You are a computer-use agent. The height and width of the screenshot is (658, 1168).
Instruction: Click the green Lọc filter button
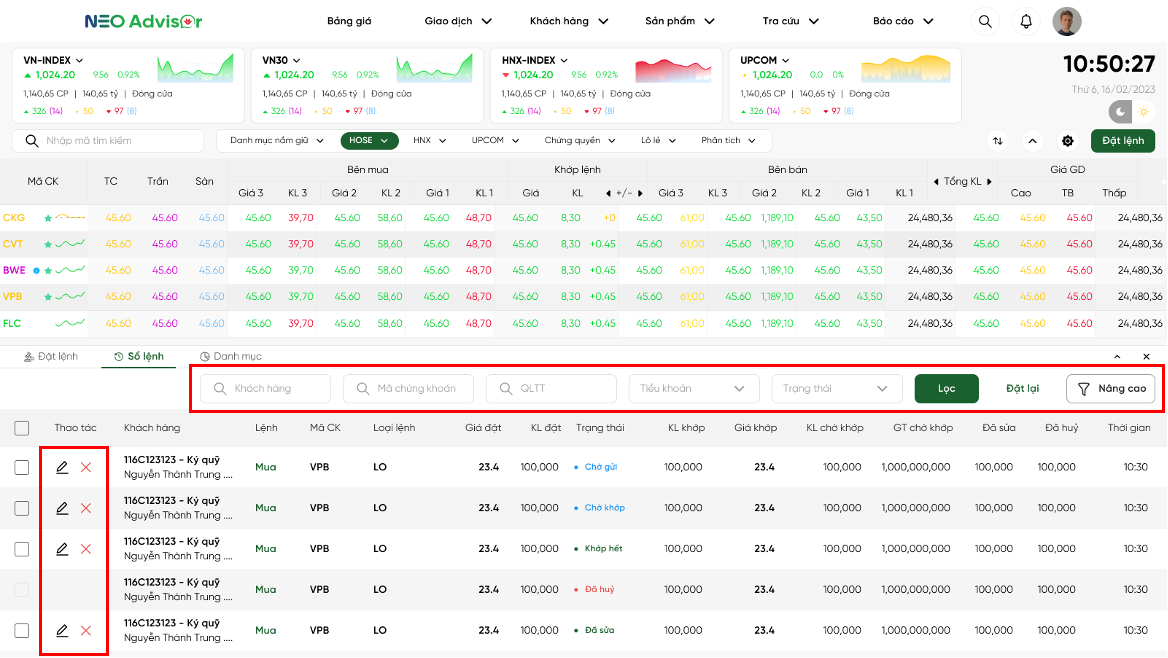coord(946,388)
